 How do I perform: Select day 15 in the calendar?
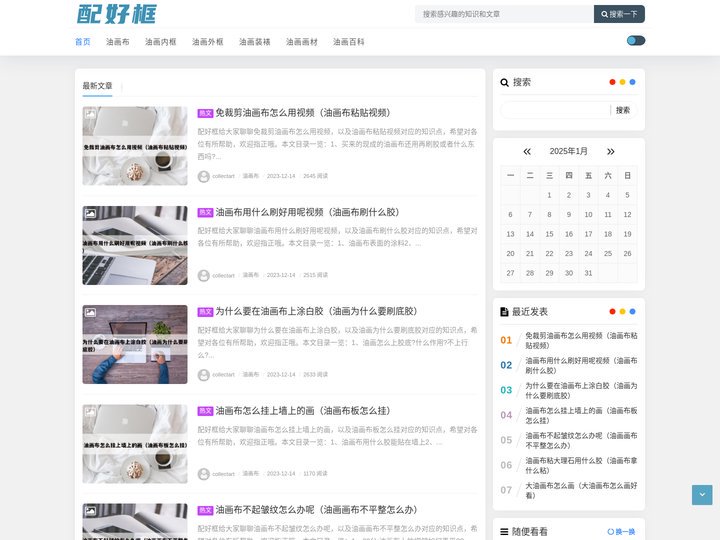point(549,234)
